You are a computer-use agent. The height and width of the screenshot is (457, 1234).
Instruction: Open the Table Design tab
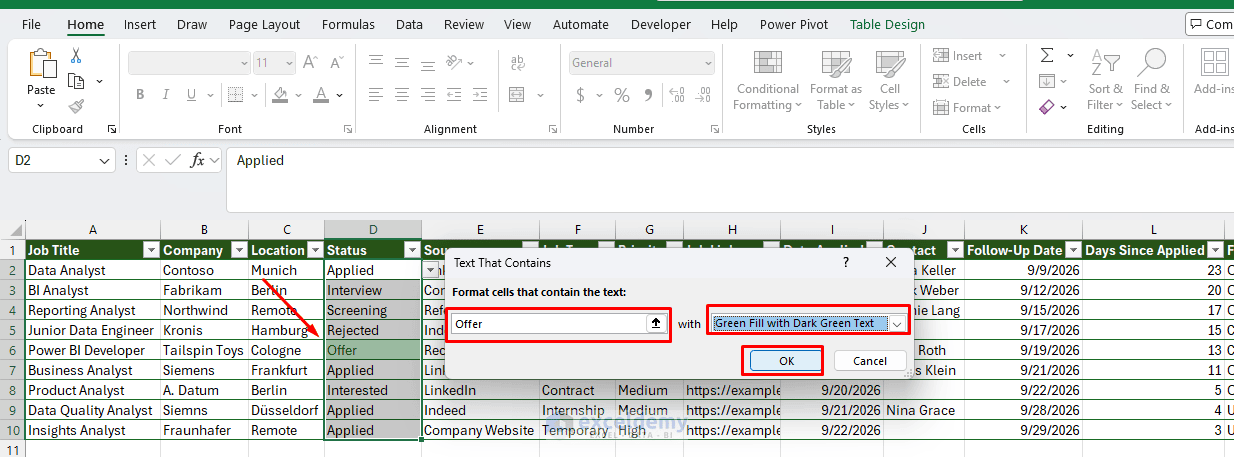(x=887, y=24)
